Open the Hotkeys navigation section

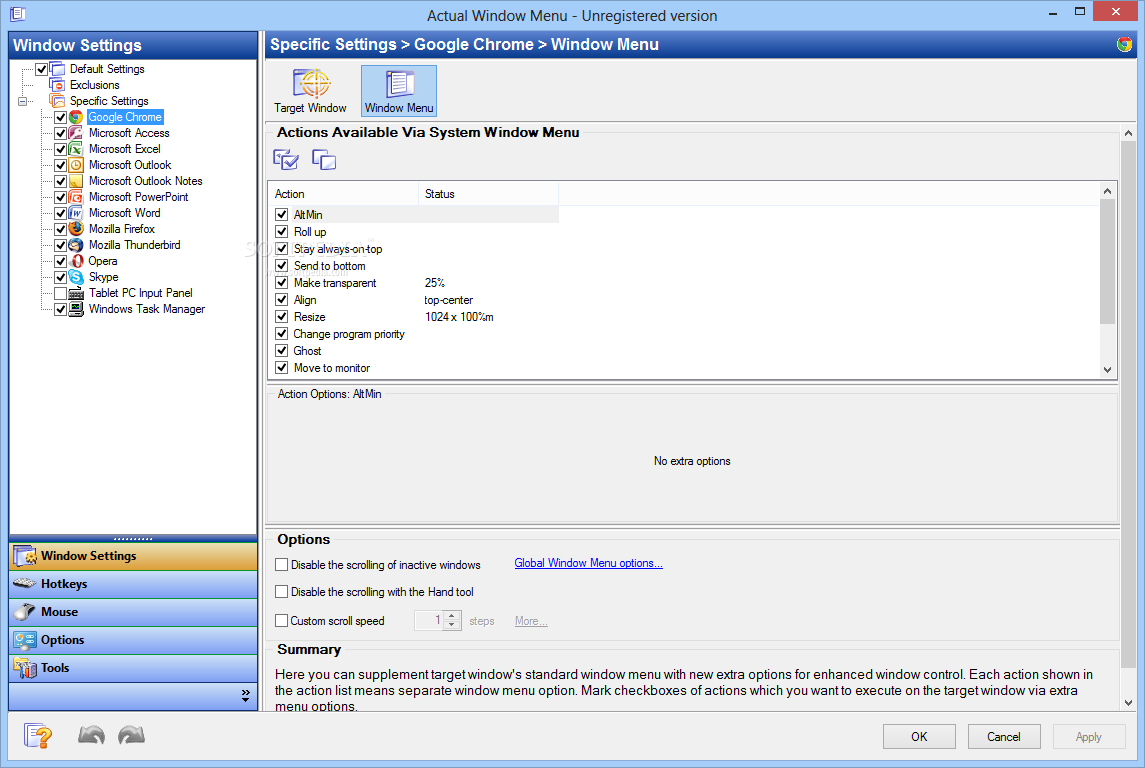click(x=133, y=584)
